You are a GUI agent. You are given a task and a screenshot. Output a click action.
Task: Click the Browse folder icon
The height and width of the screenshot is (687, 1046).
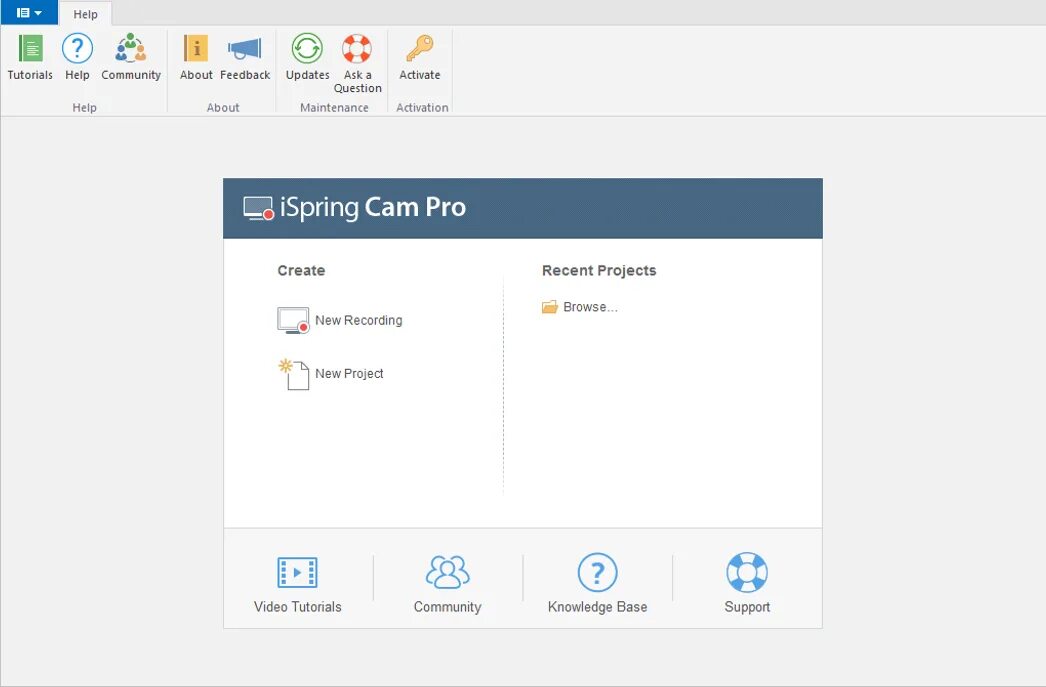click(550, 307)
